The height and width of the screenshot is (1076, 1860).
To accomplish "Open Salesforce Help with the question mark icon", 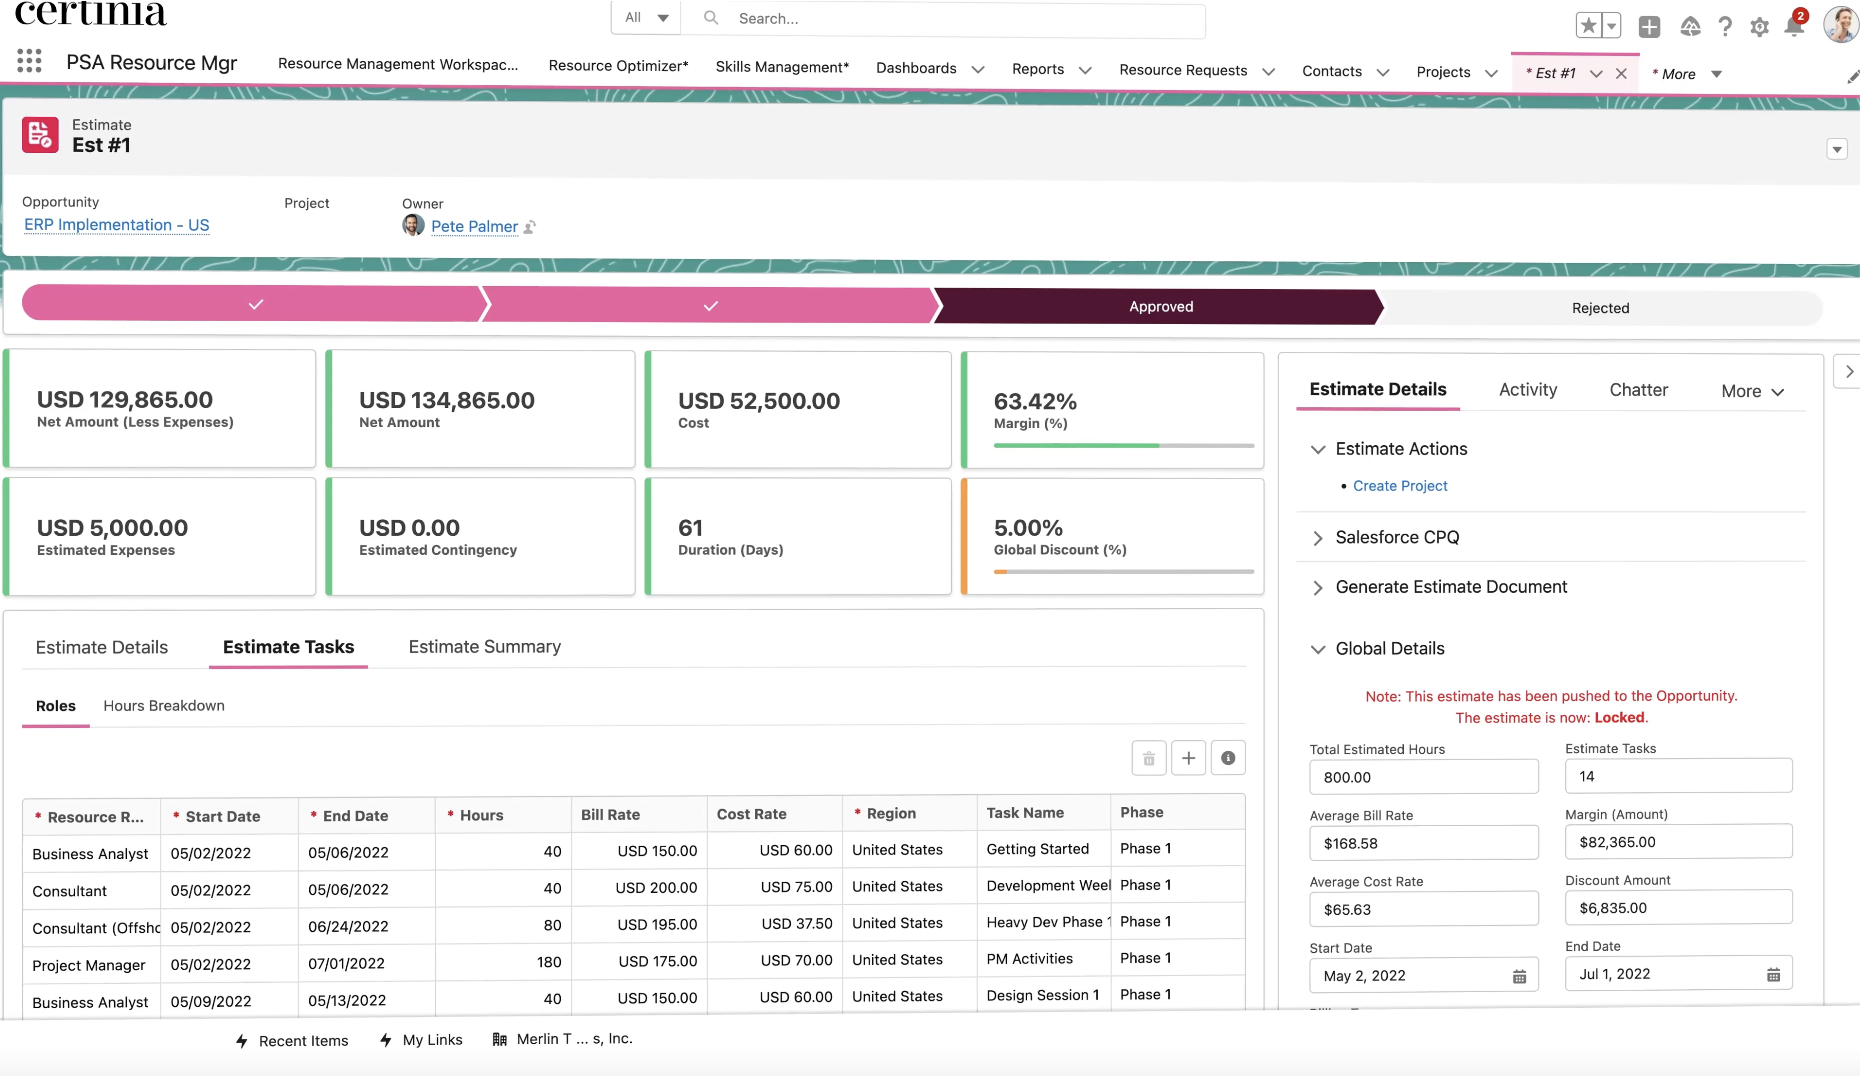I will (x=1726, y=27).
